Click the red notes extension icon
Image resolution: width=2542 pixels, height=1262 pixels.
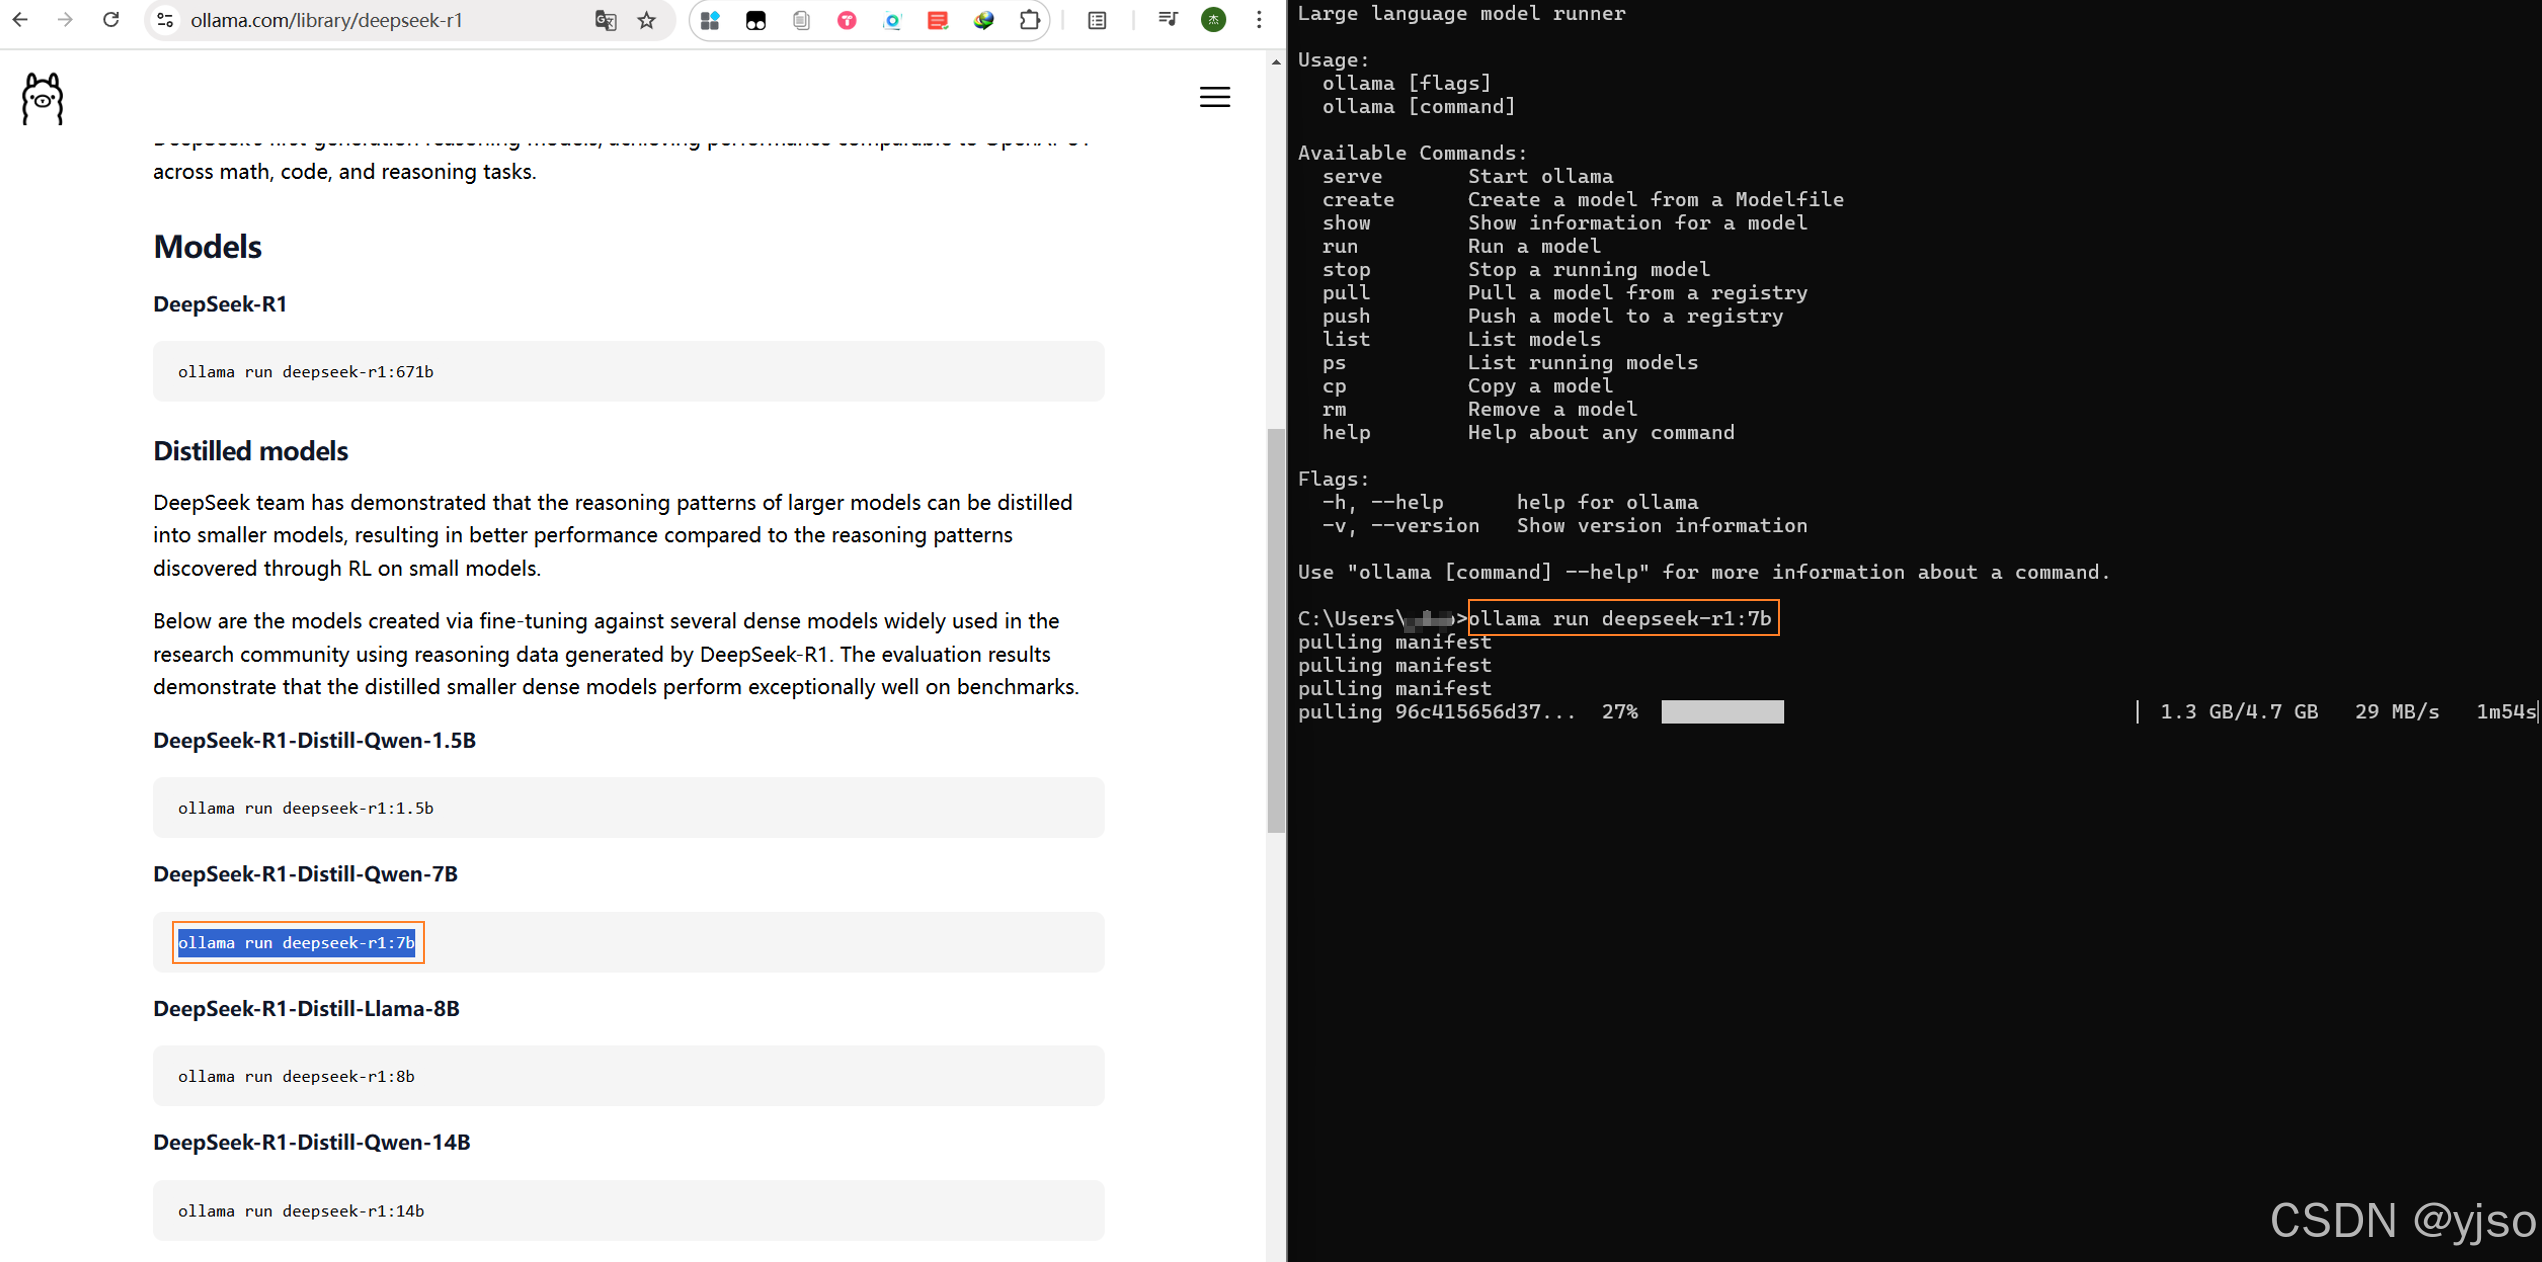[937, 20]
